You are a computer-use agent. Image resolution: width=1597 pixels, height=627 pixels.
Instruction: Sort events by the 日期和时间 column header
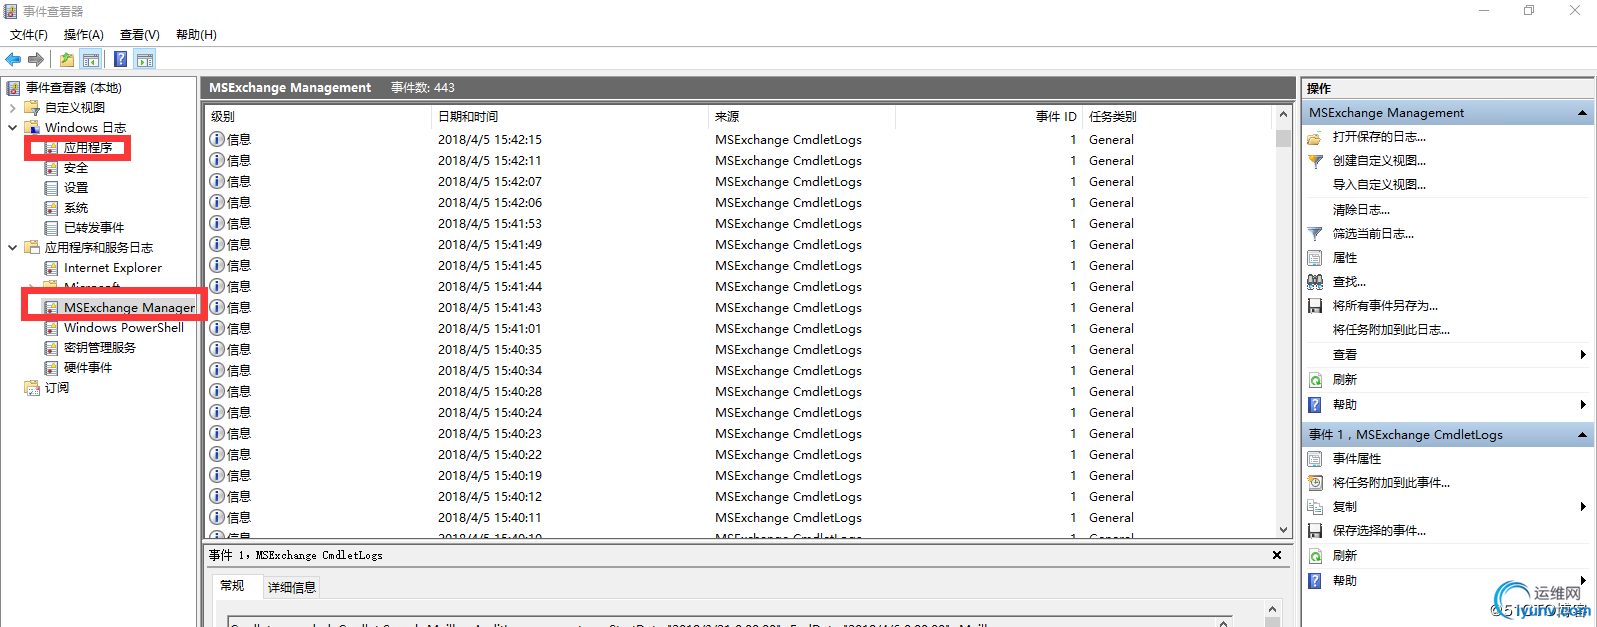coord(570,117)
